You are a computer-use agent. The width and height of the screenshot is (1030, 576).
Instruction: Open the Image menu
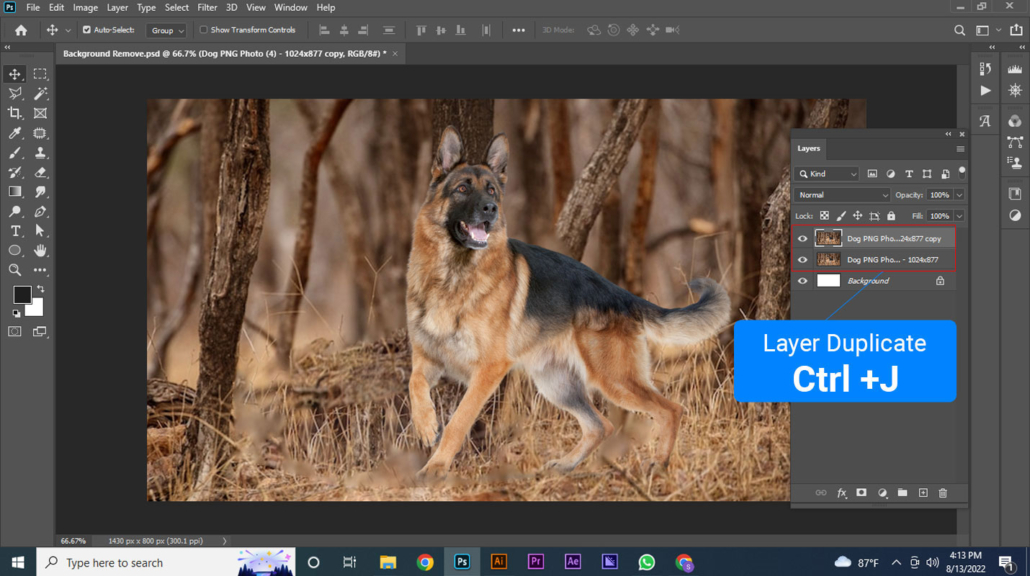(85, 8)
